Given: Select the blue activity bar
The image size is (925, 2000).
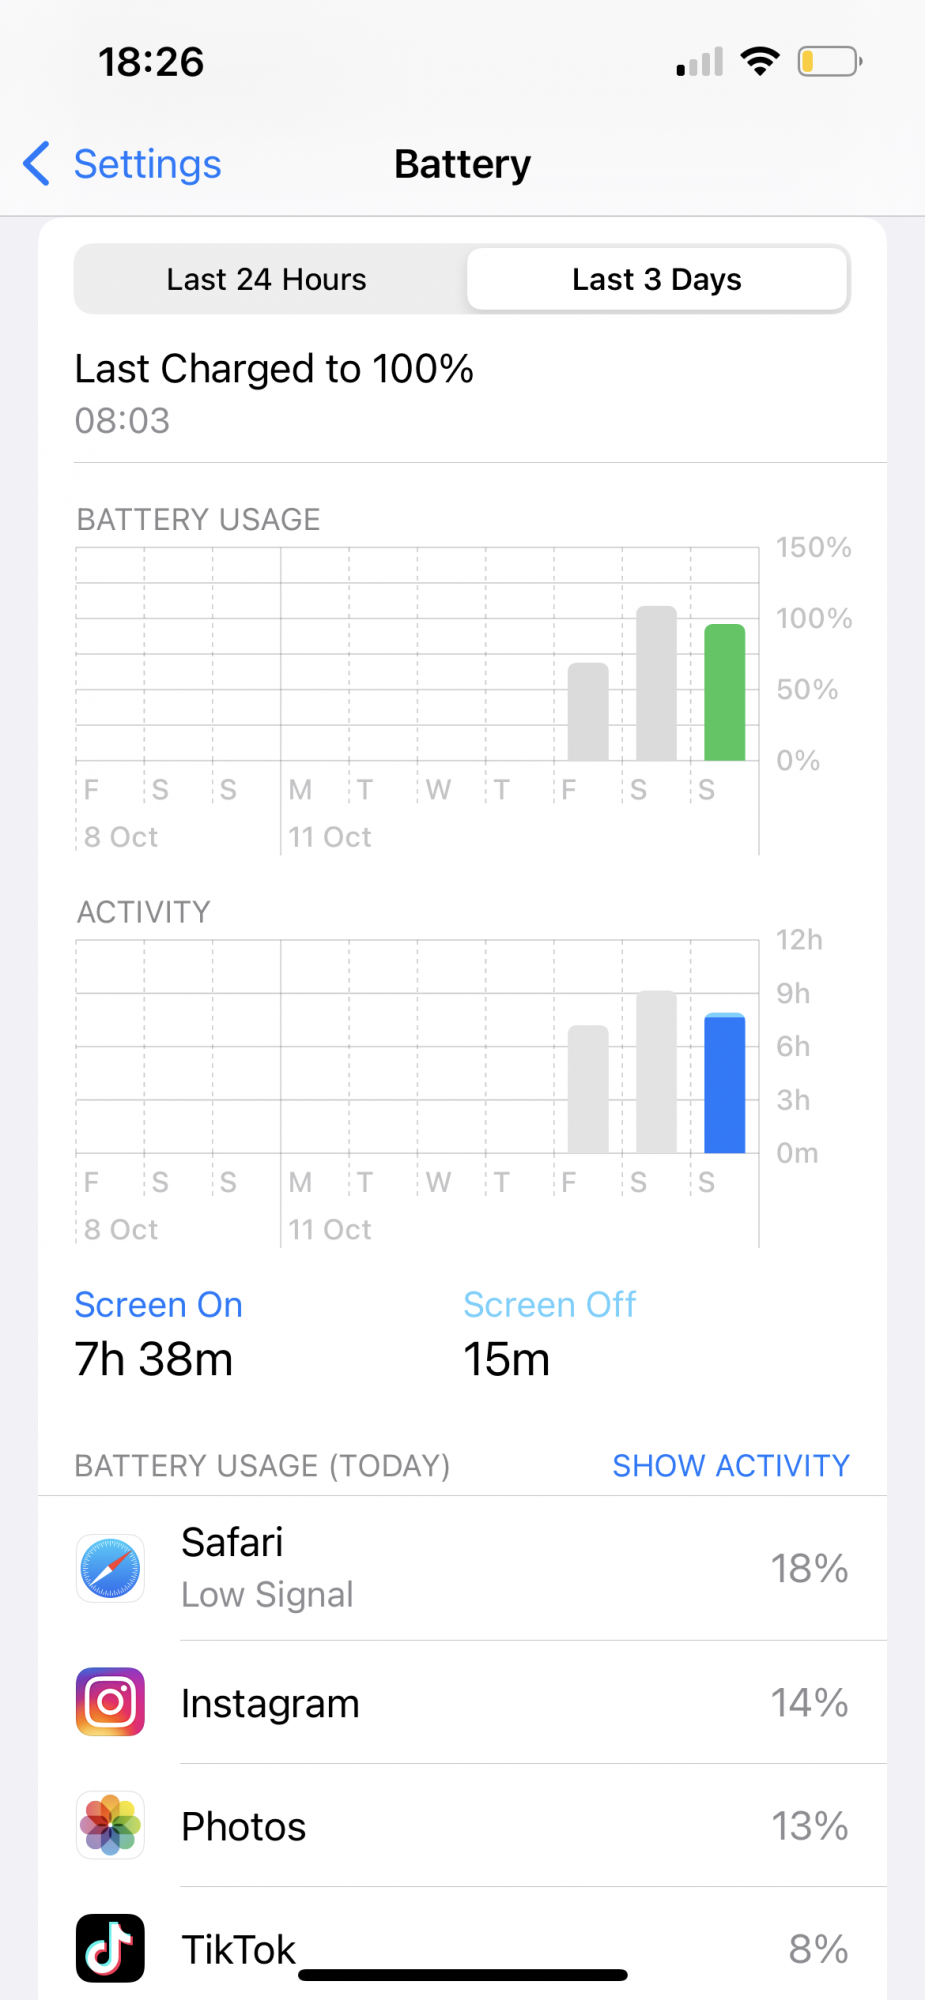Looking at the screenshot, I should point(725,1084).
